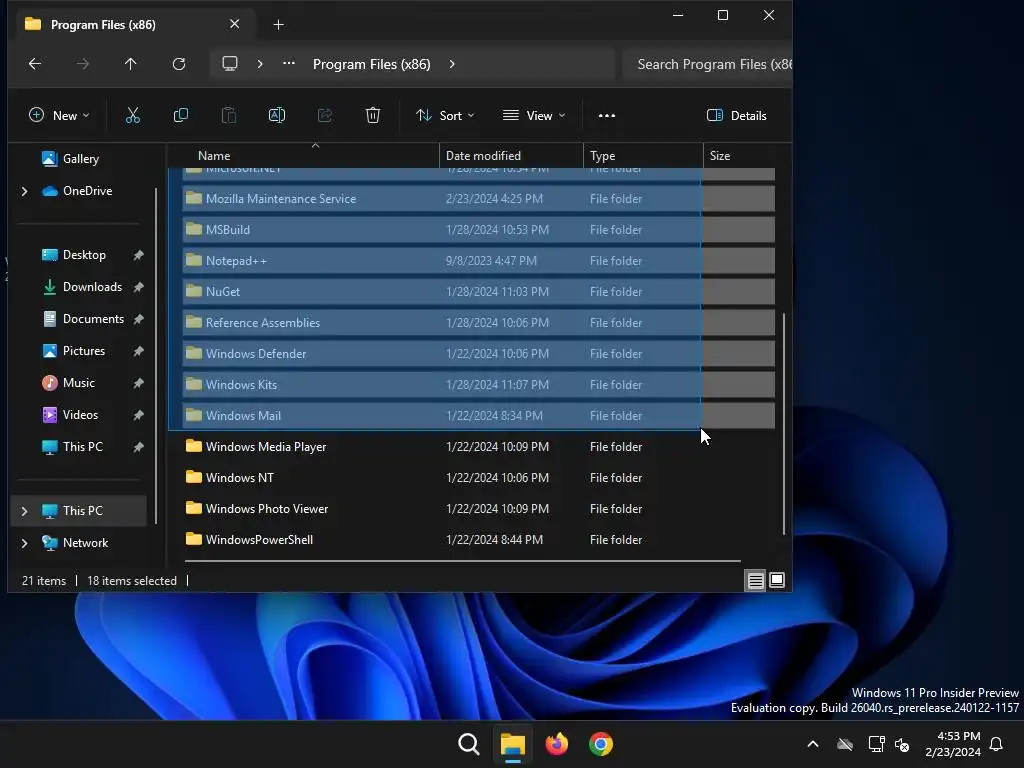
Task: Open the See more three-dots menu
Action: [607, 116]
